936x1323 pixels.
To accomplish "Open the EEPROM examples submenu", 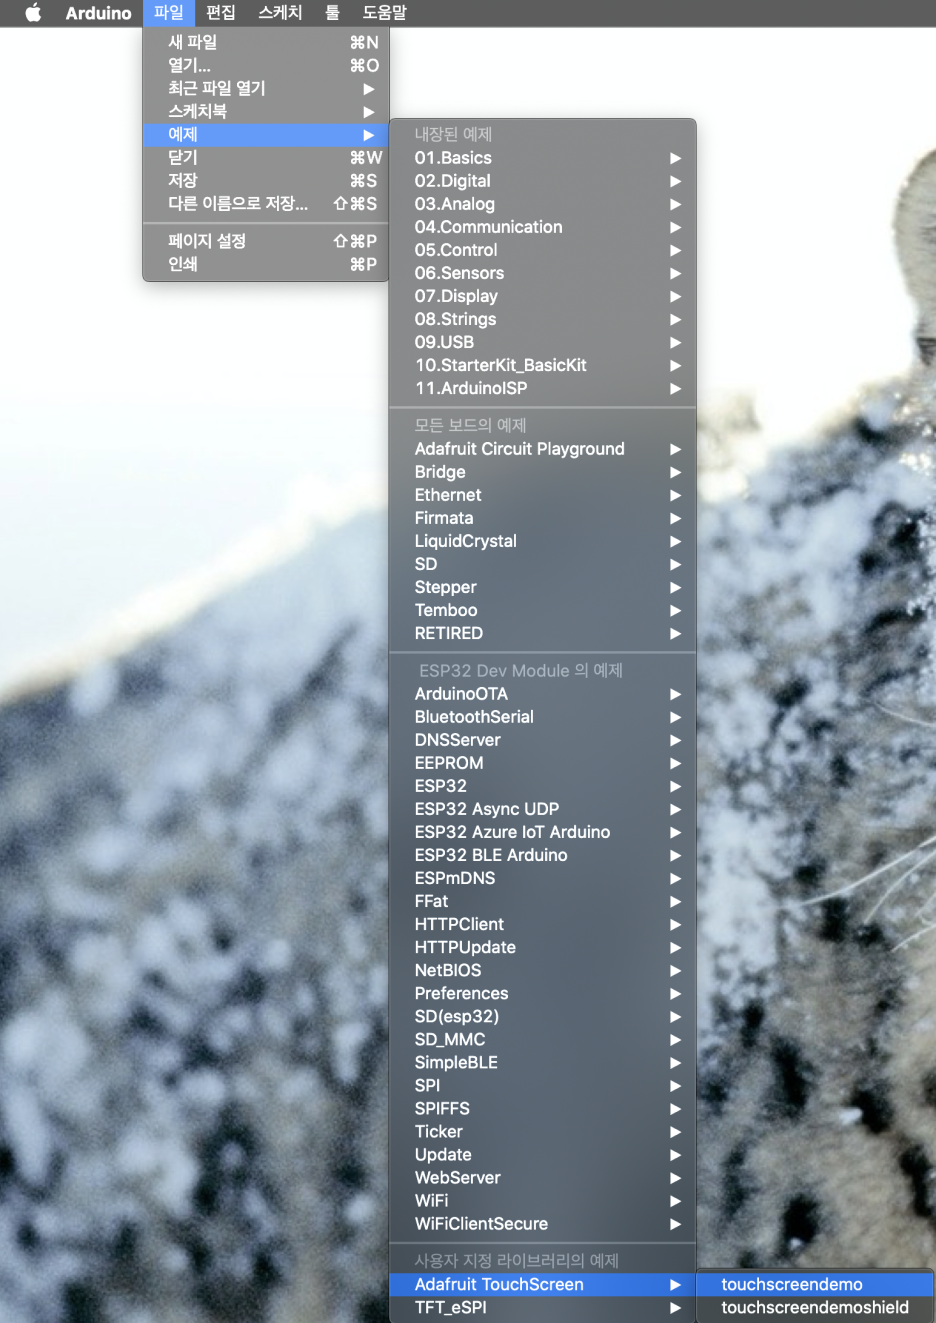I will (543, 763).
